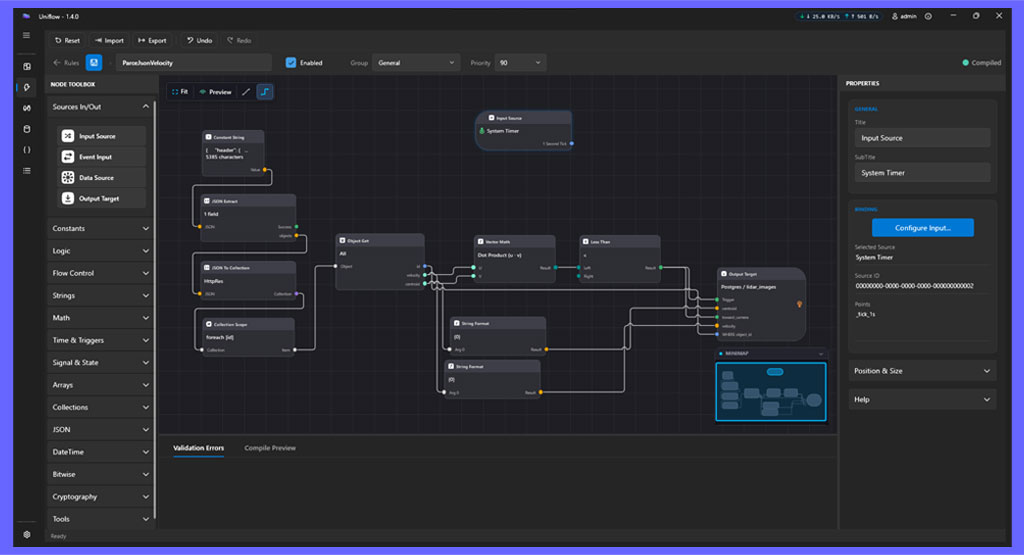Click the Reset button
The height and width of the screenshot is (555, 1024).
tap(67, 40)
